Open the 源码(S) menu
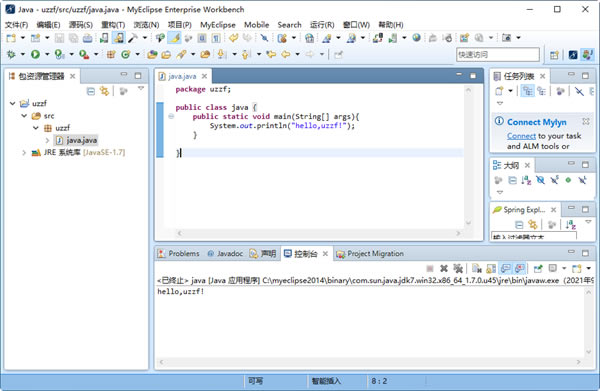Viewport: 600px width, 391px height. [81, 25]
